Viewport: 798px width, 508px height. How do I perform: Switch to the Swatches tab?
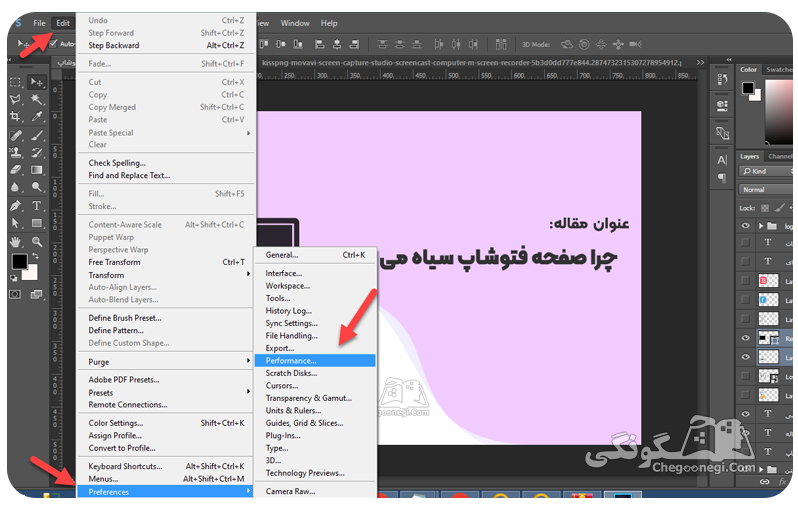click(x=780, y=69)
